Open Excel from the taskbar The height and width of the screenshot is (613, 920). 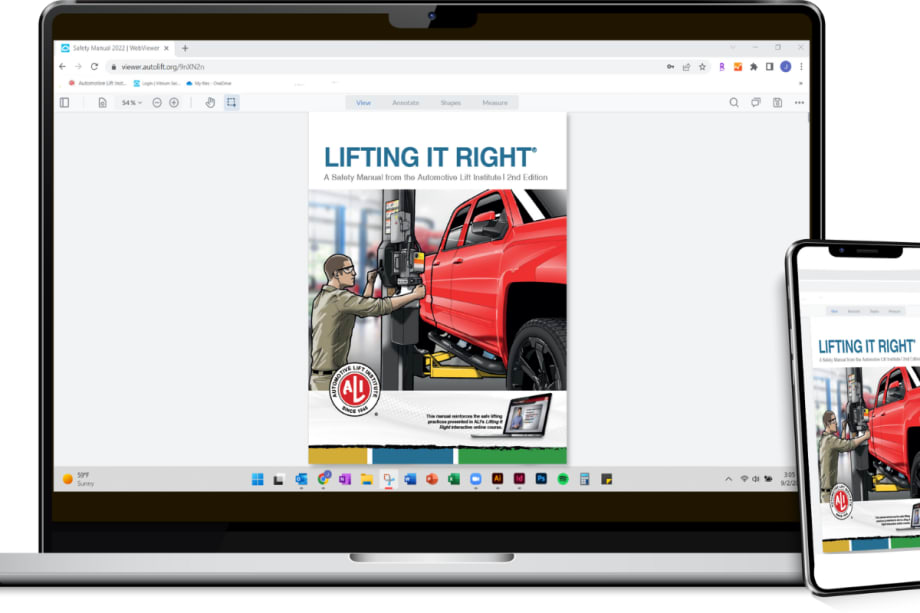(454, 479)
